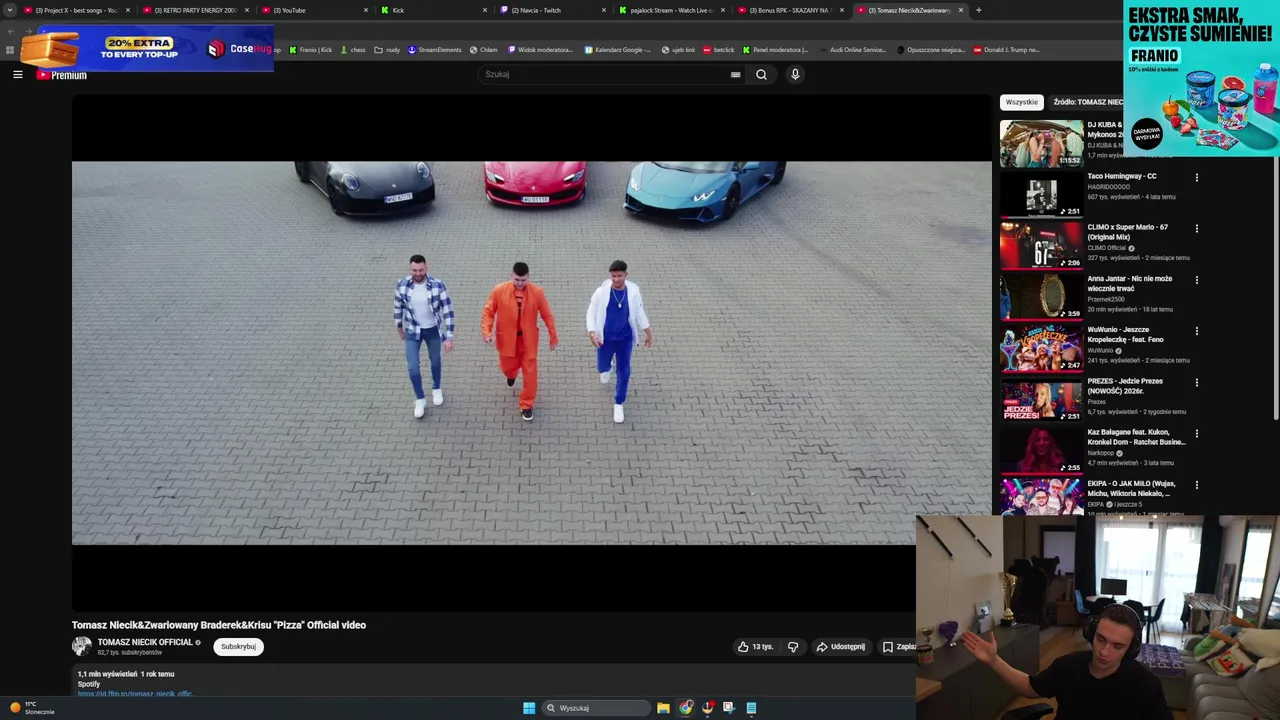
Task: Open the Franio ice cream ad overlay
Action: (1201, 78)
